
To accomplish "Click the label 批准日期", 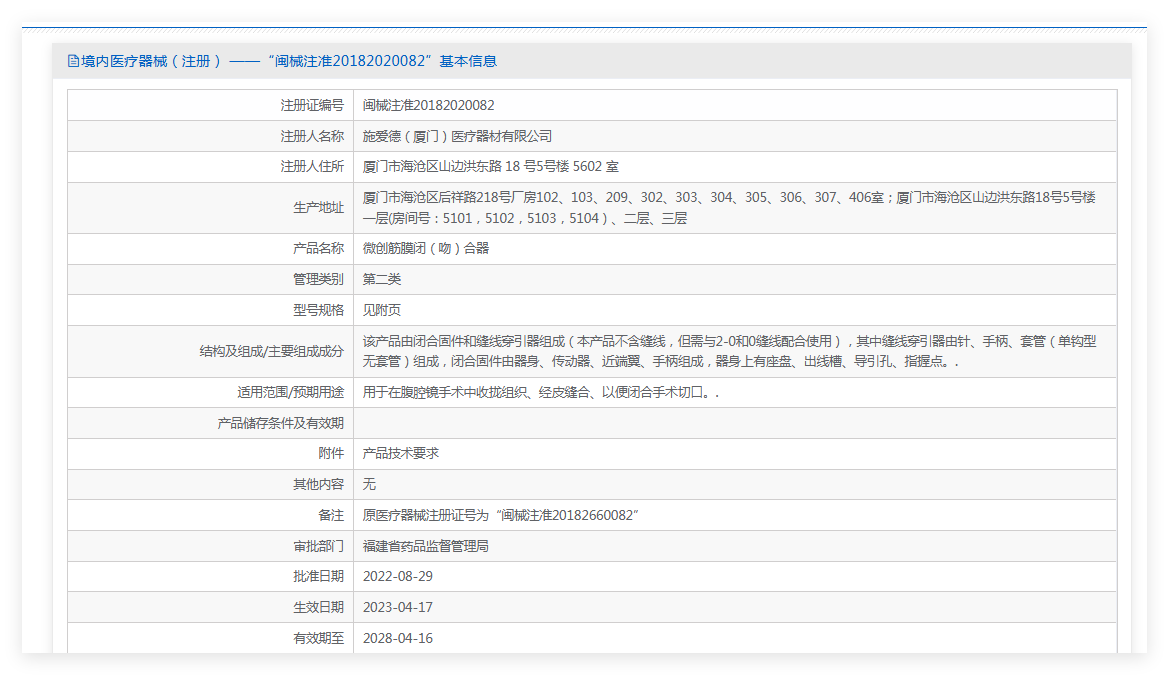I will coord(318,577).
